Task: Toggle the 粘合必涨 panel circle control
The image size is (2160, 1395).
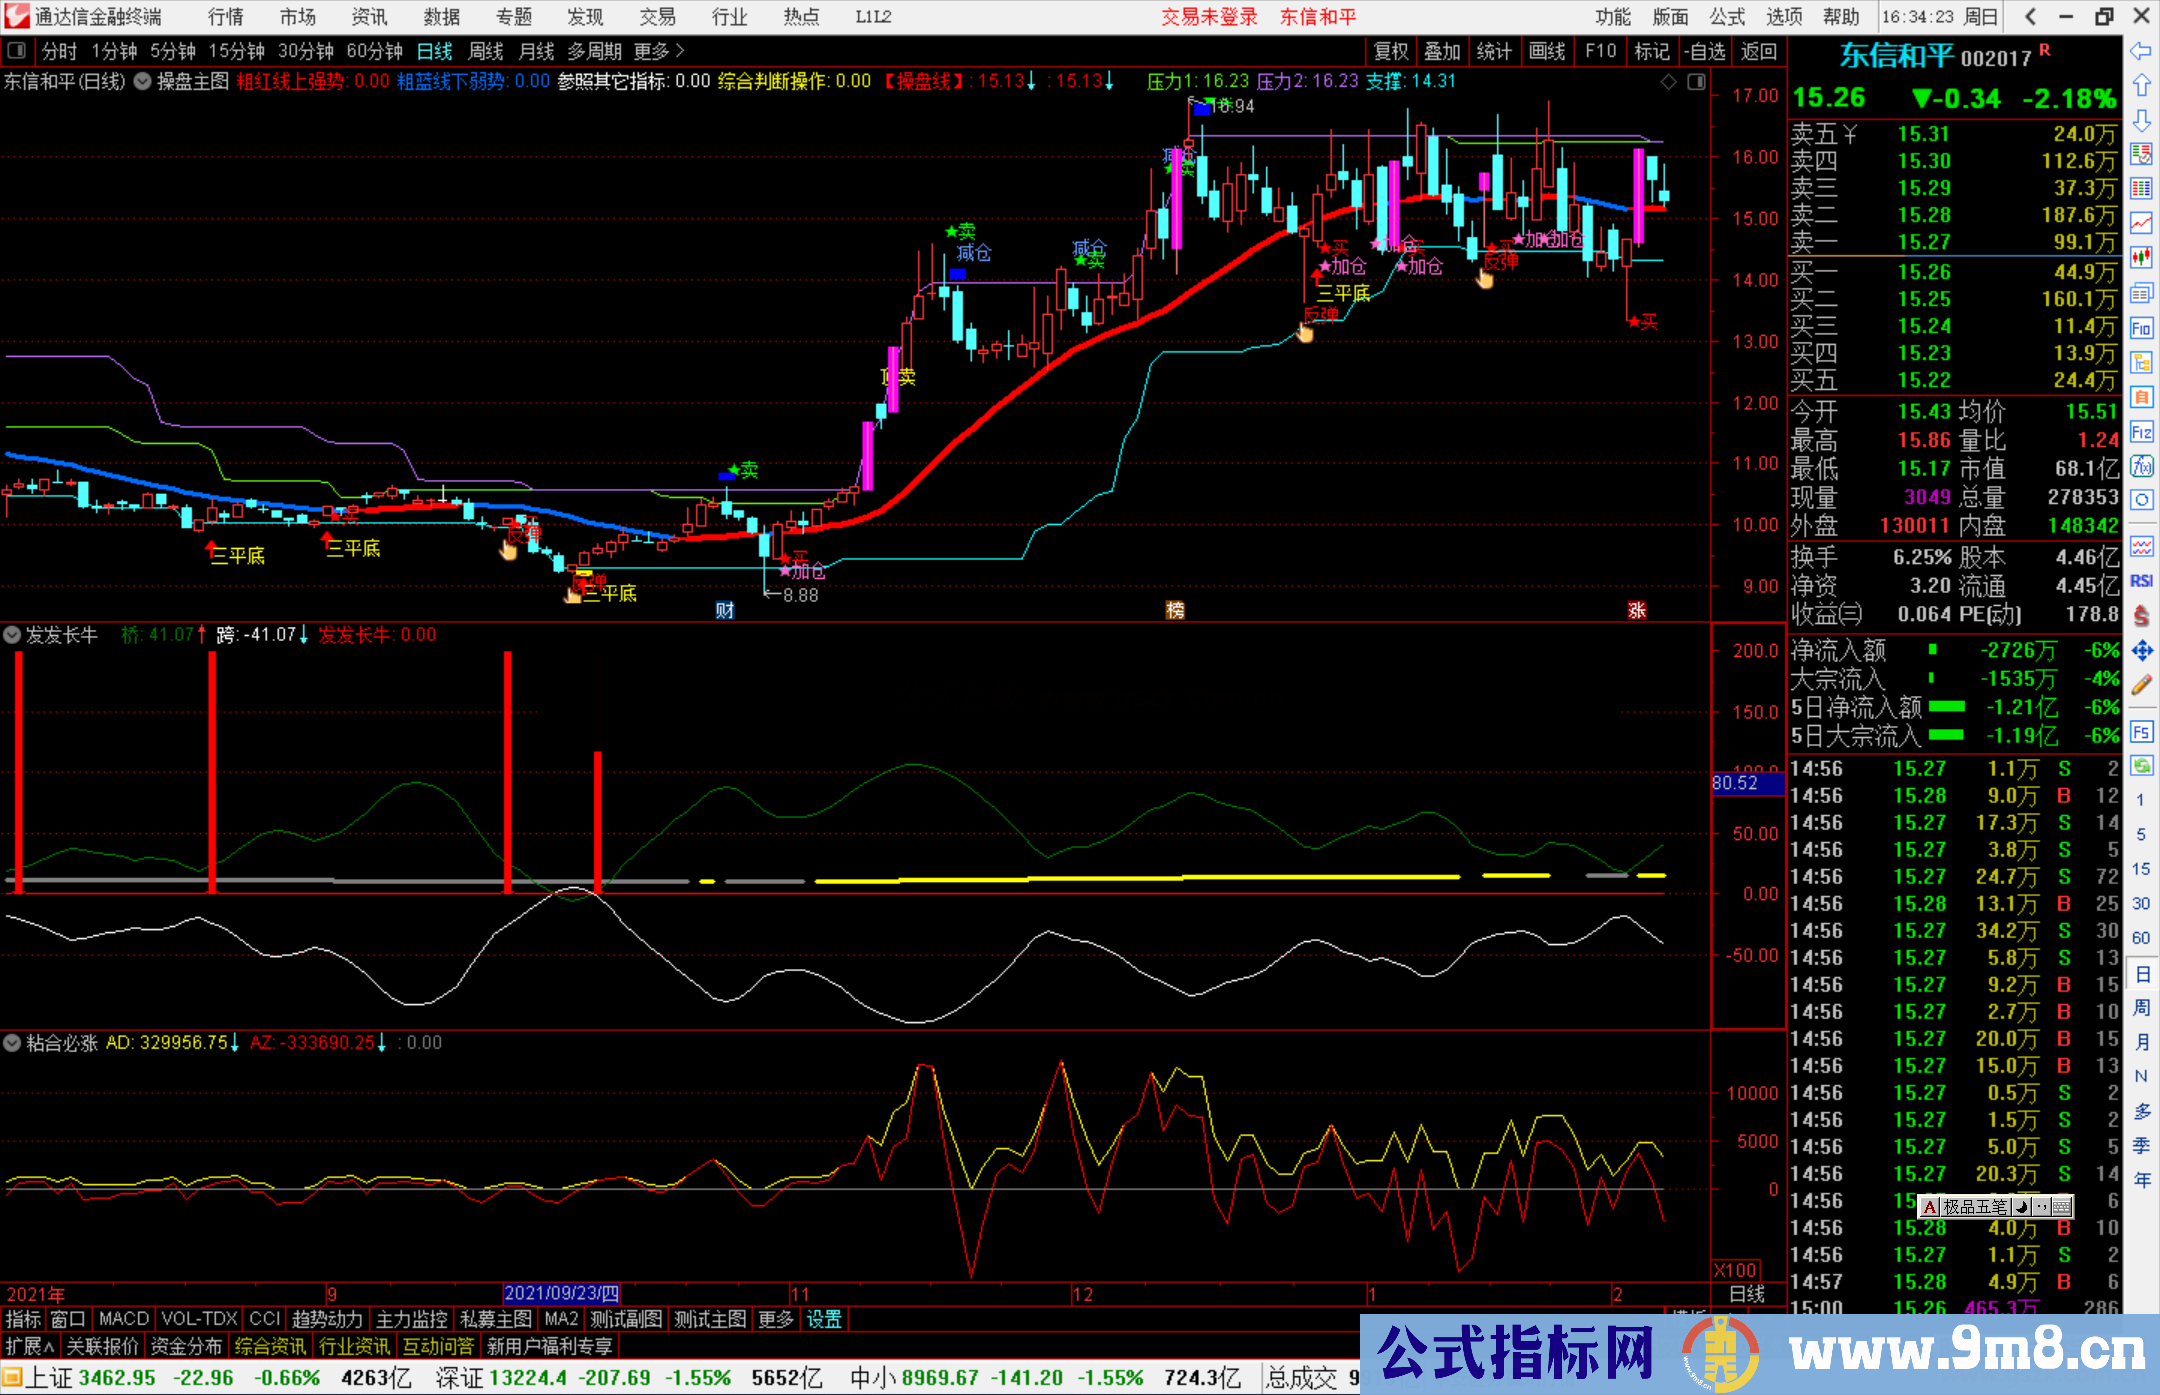Action: tap(13, 1042)
